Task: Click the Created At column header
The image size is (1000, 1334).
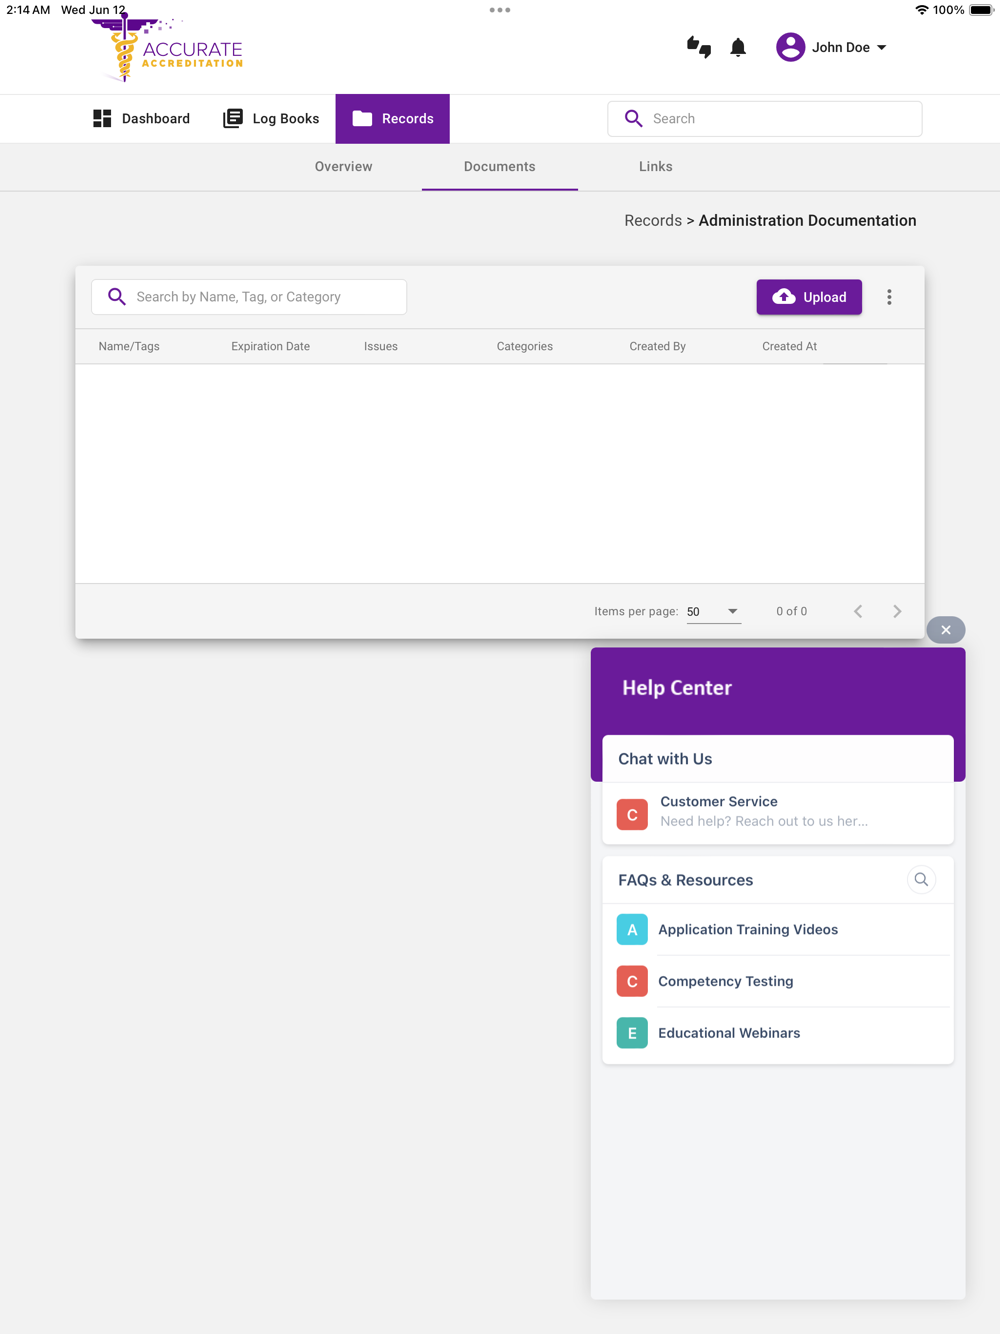Action: tap(789, 346)
